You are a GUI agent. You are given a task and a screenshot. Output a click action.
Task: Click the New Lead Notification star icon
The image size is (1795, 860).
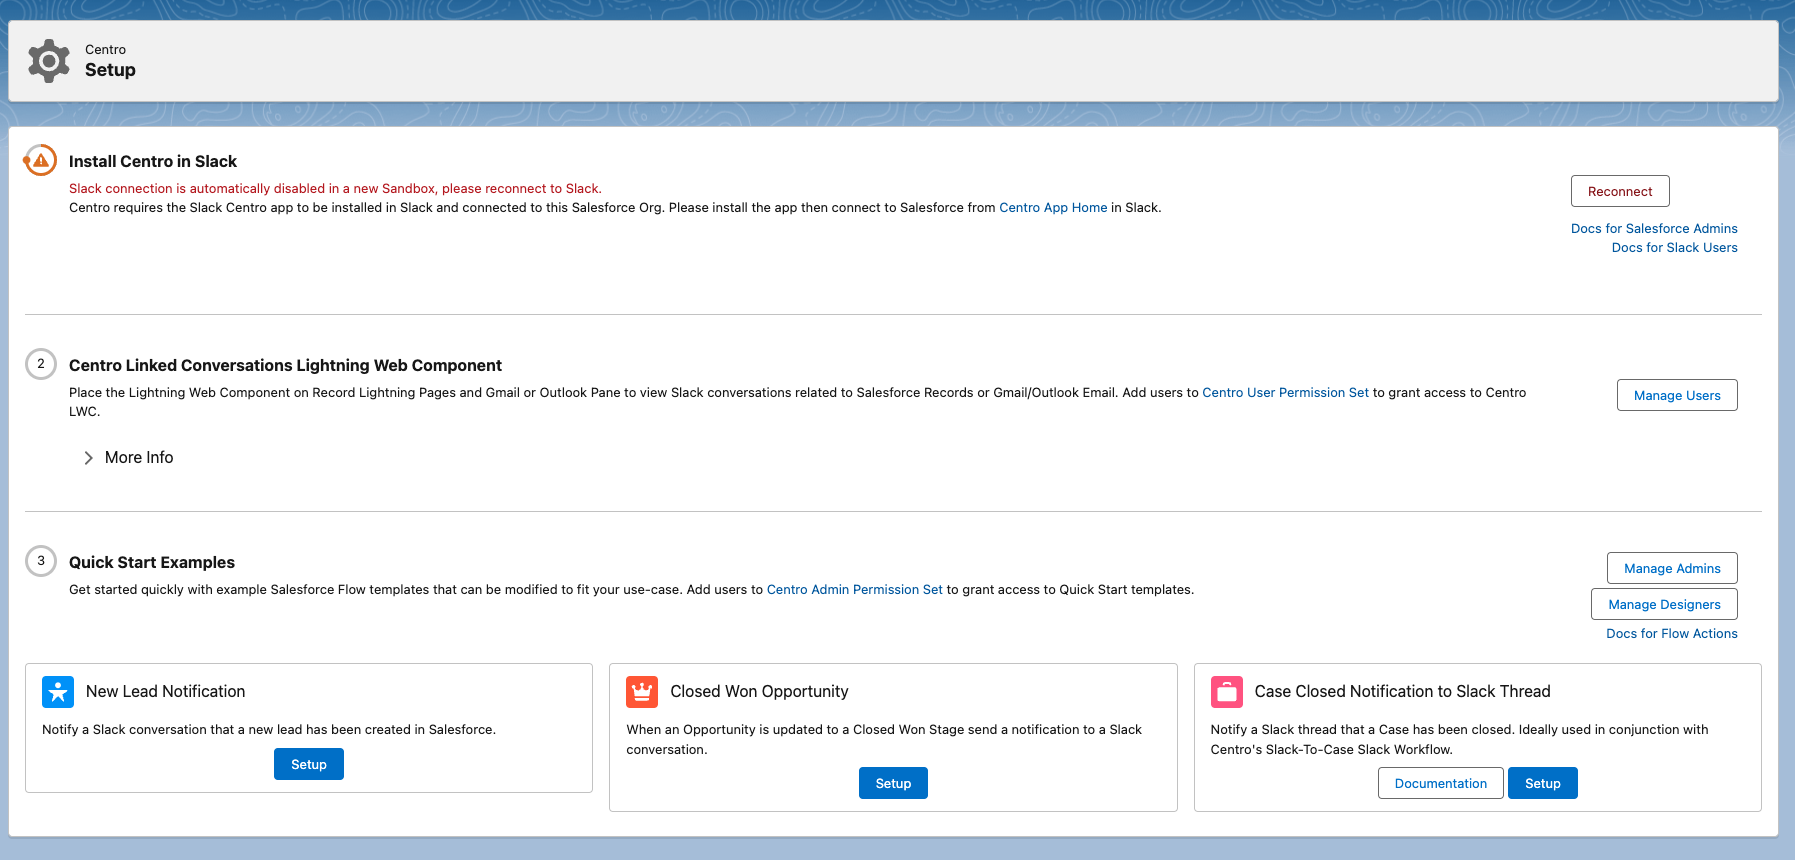tap(58, 691)
